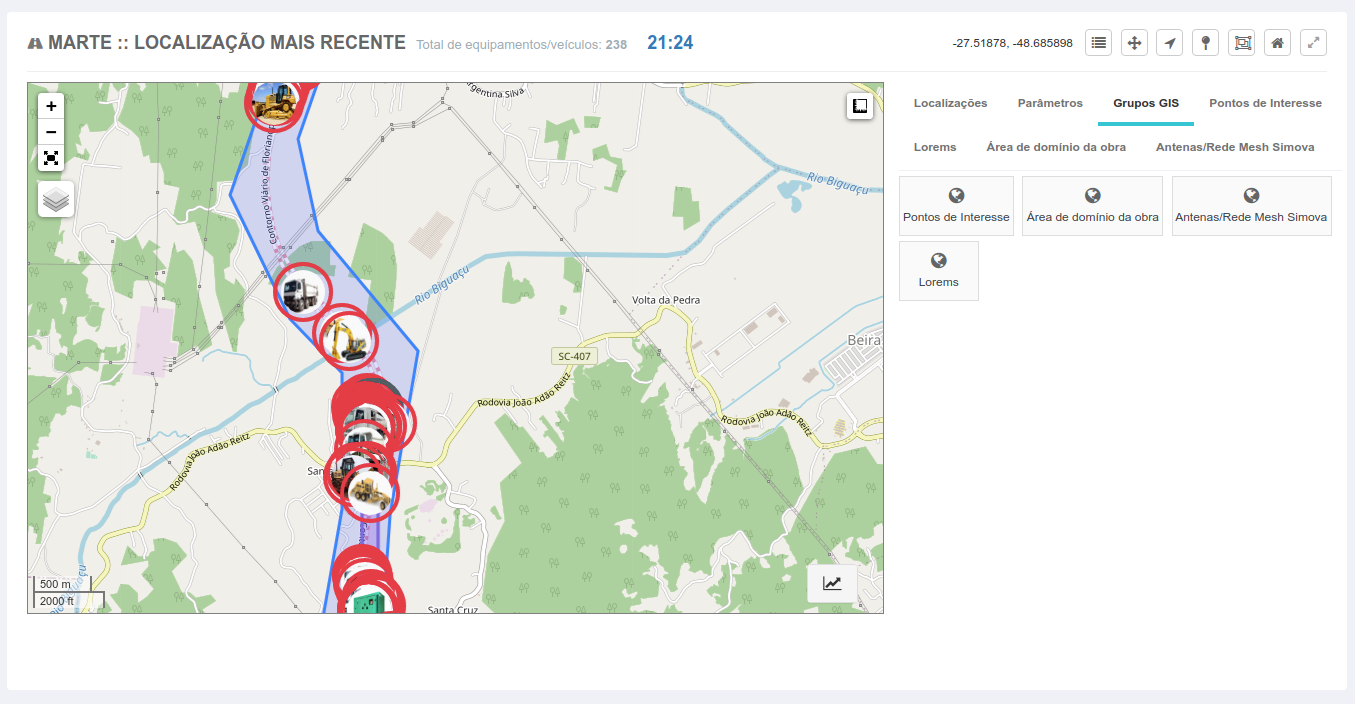Screen dimensions: 1355x704
Task: Click the Lorems group button
Action: (938, 271)
